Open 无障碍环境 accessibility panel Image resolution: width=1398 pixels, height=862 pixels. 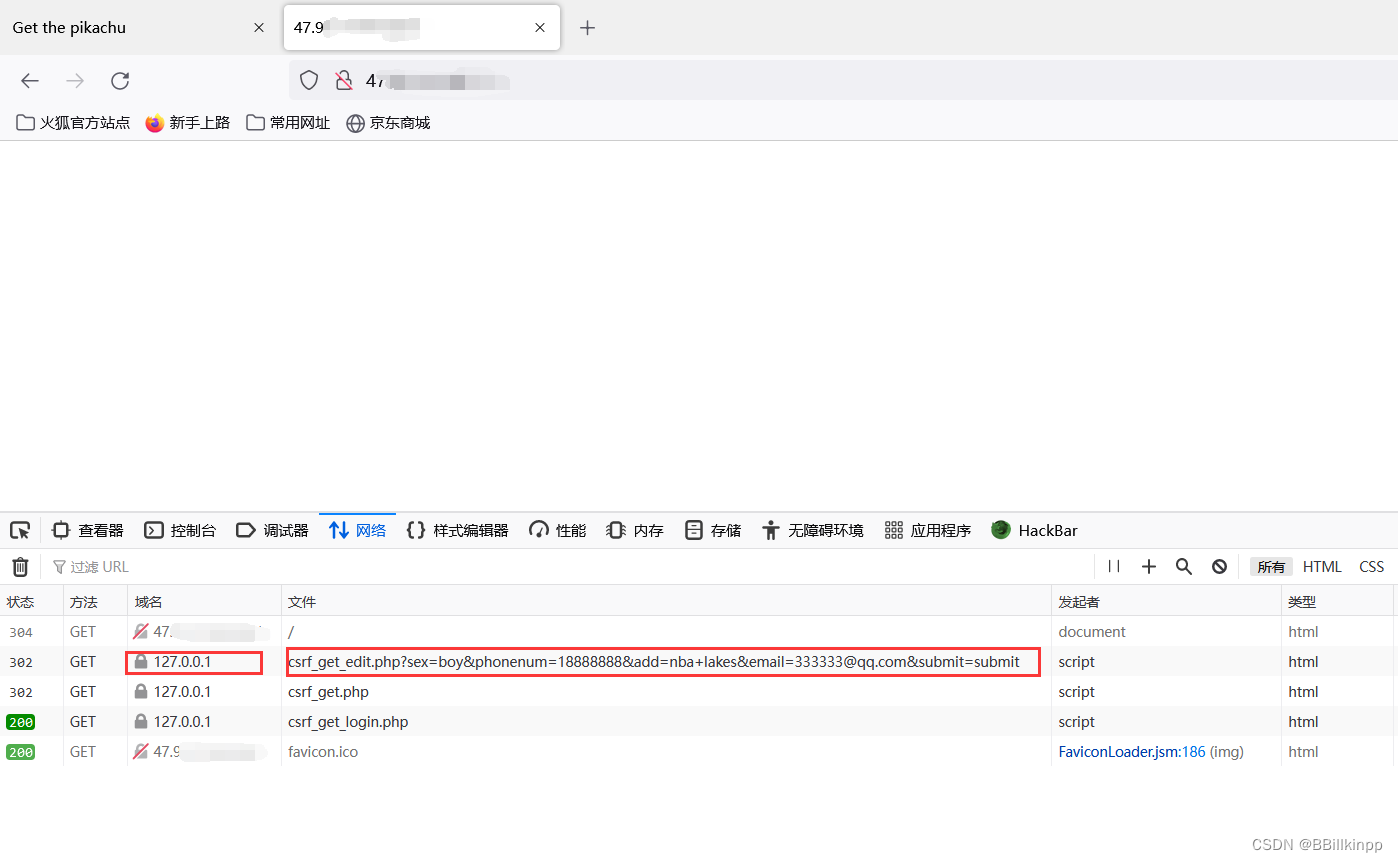812,530
